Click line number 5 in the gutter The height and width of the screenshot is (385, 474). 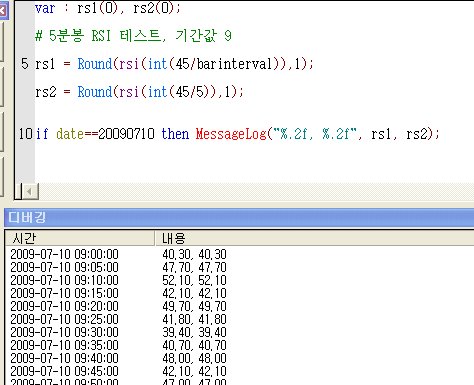pos(25,64)
